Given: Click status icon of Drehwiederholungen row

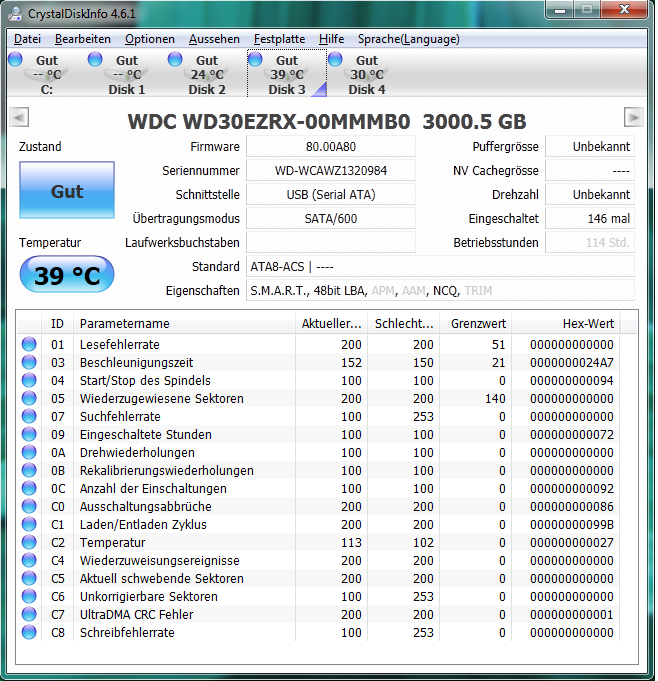Looking at the screenshot, I should (29, 452).
